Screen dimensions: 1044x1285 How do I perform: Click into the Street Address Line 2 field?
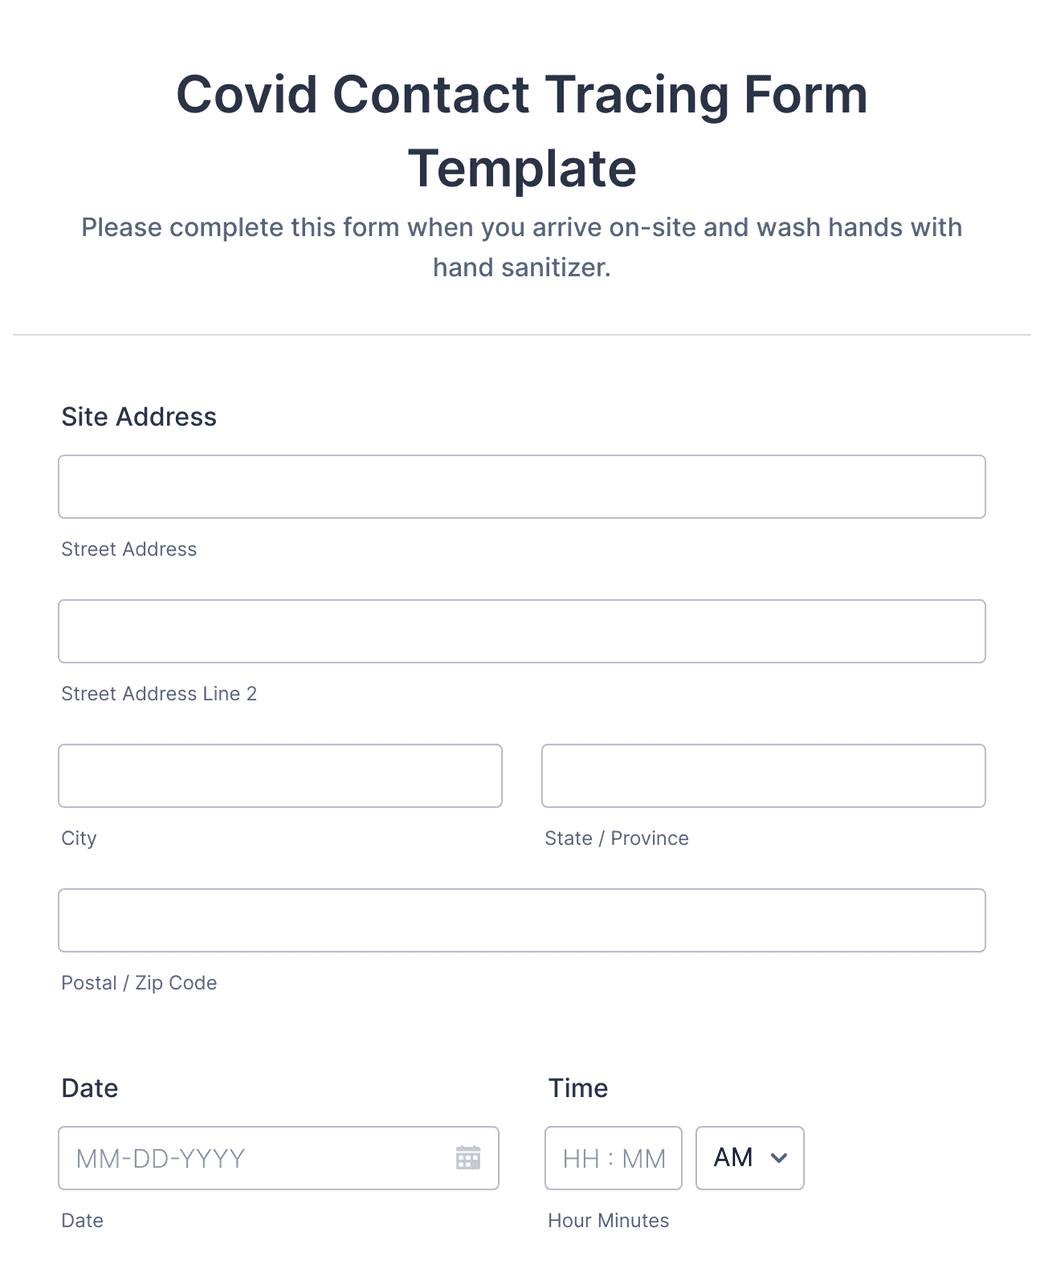coord(521,631)
